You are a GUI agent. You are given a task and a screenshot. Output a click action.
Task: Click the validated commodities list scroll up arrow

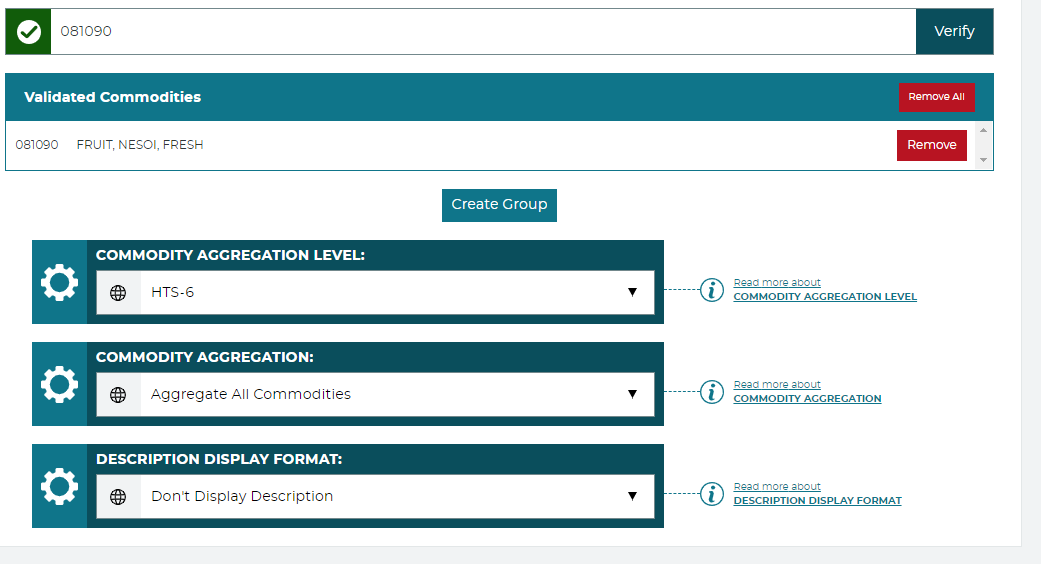point(983,130)
